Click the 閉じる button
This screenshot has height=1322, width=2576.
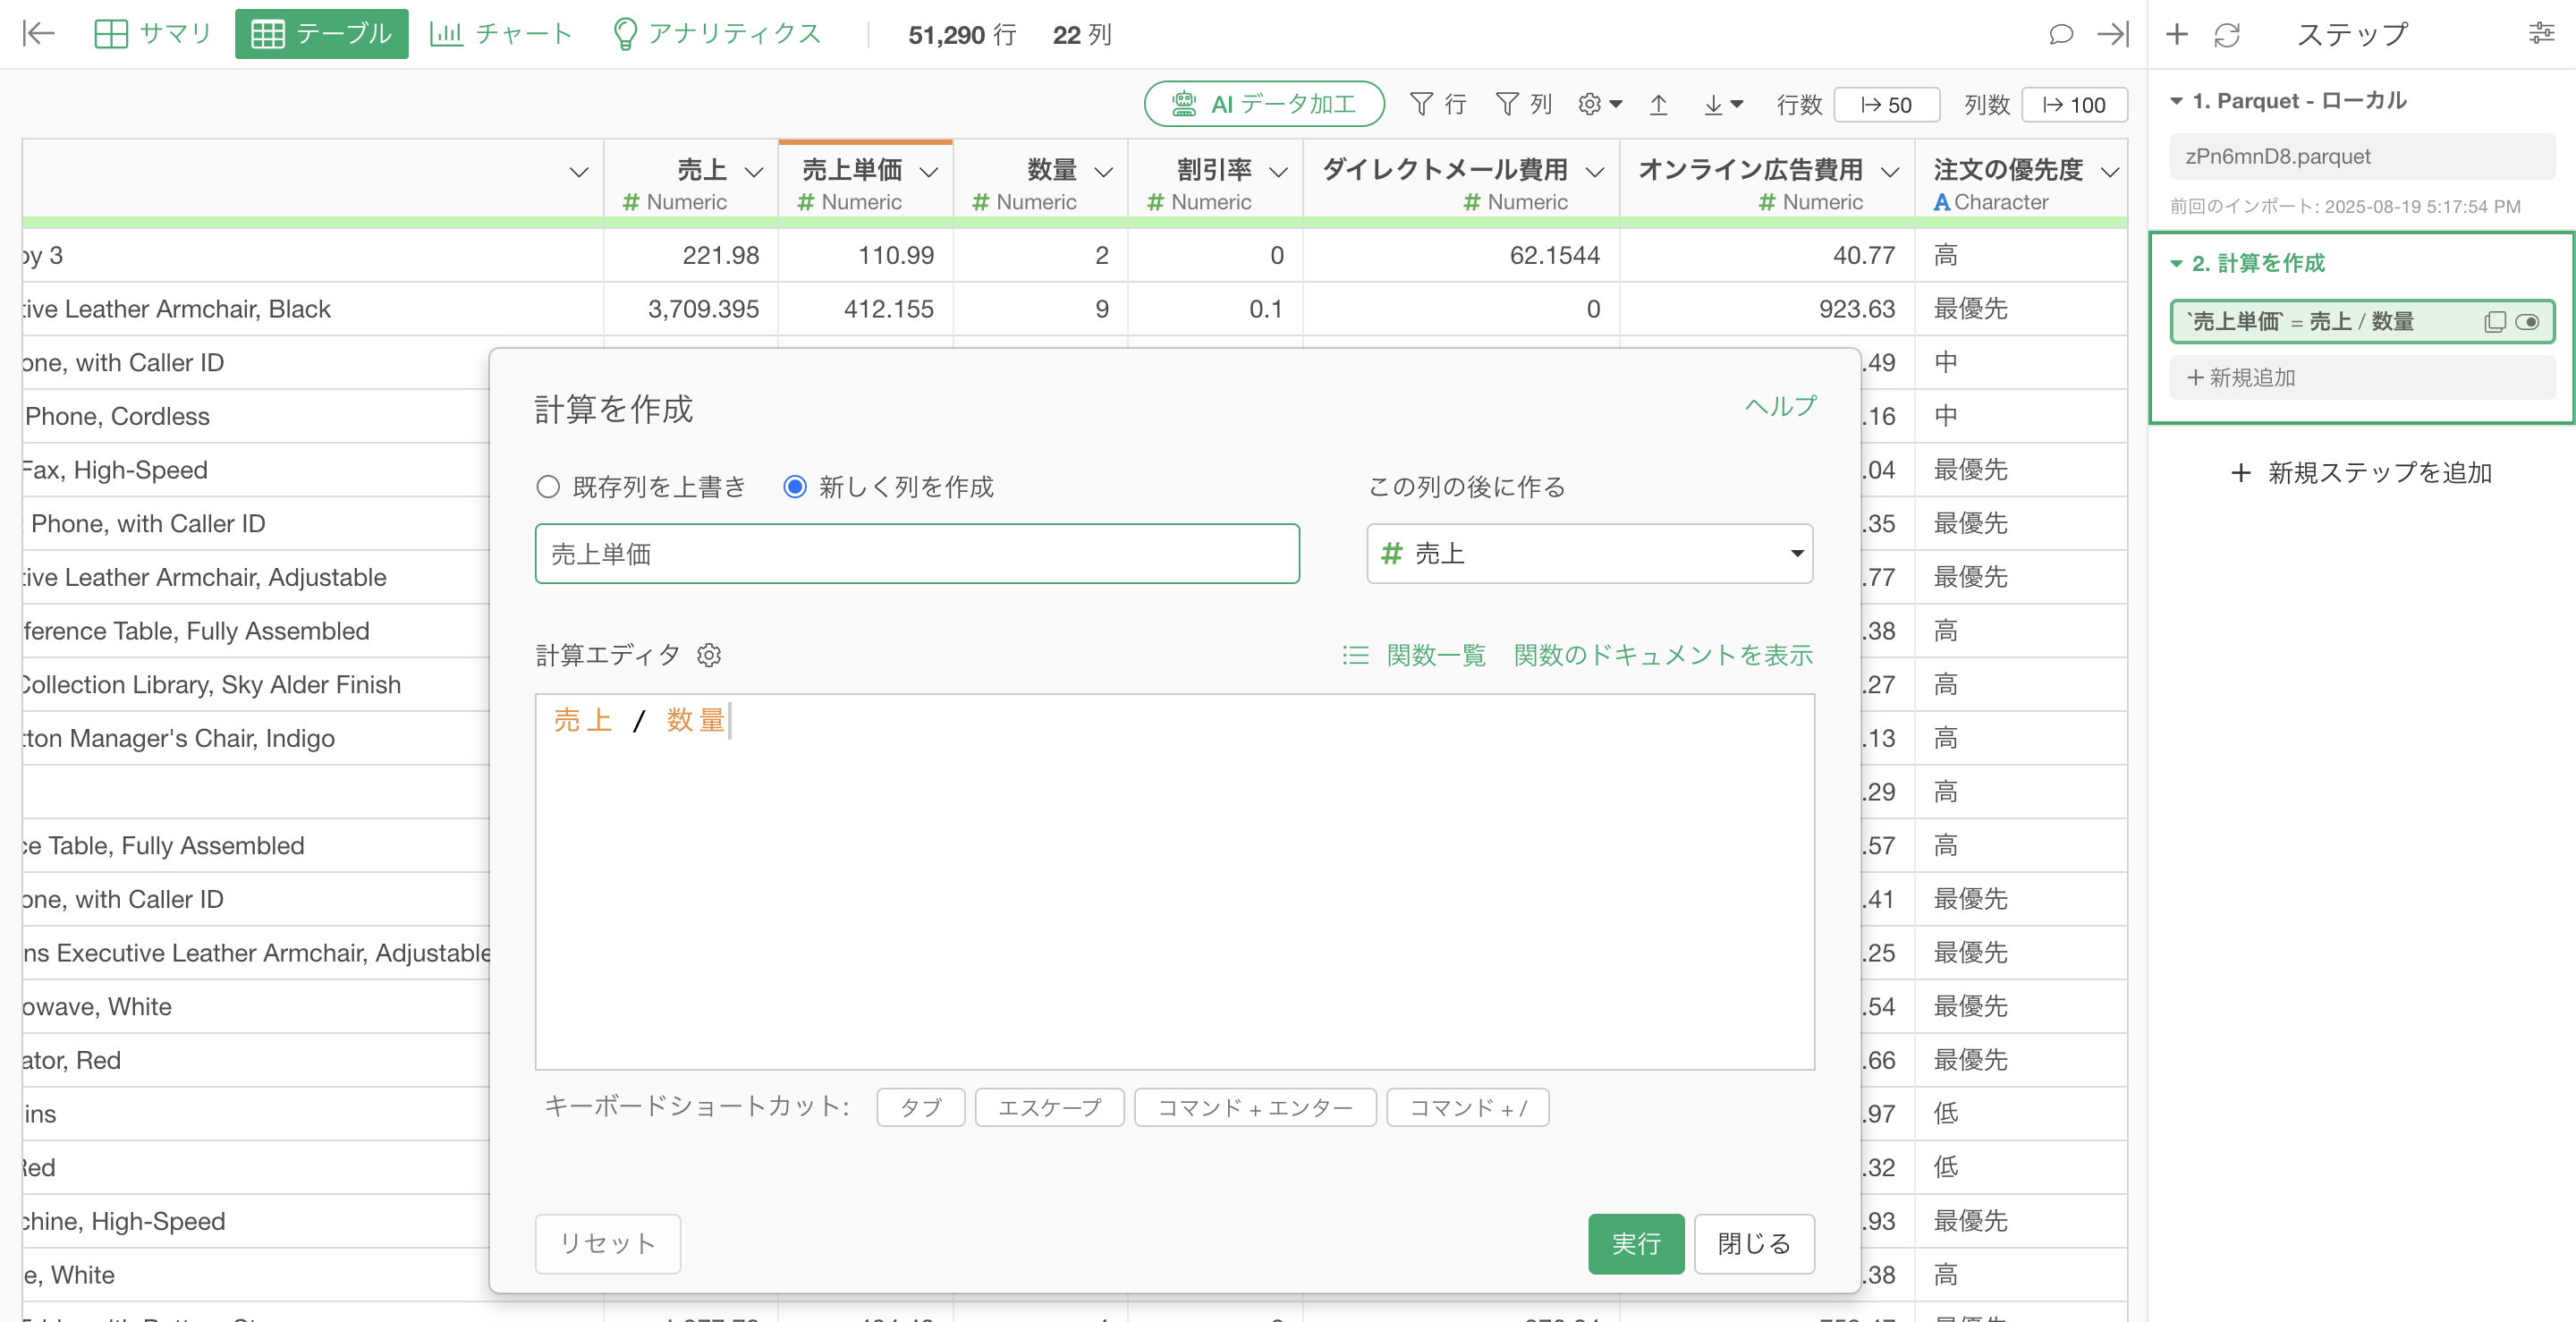[x=1753, y=1243]
